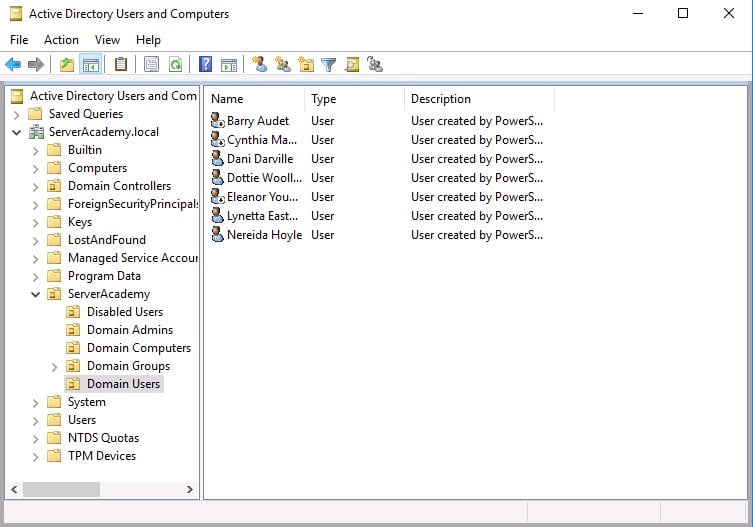
Task: Create a new user with toolbar icon
Action: coord(259,64)
